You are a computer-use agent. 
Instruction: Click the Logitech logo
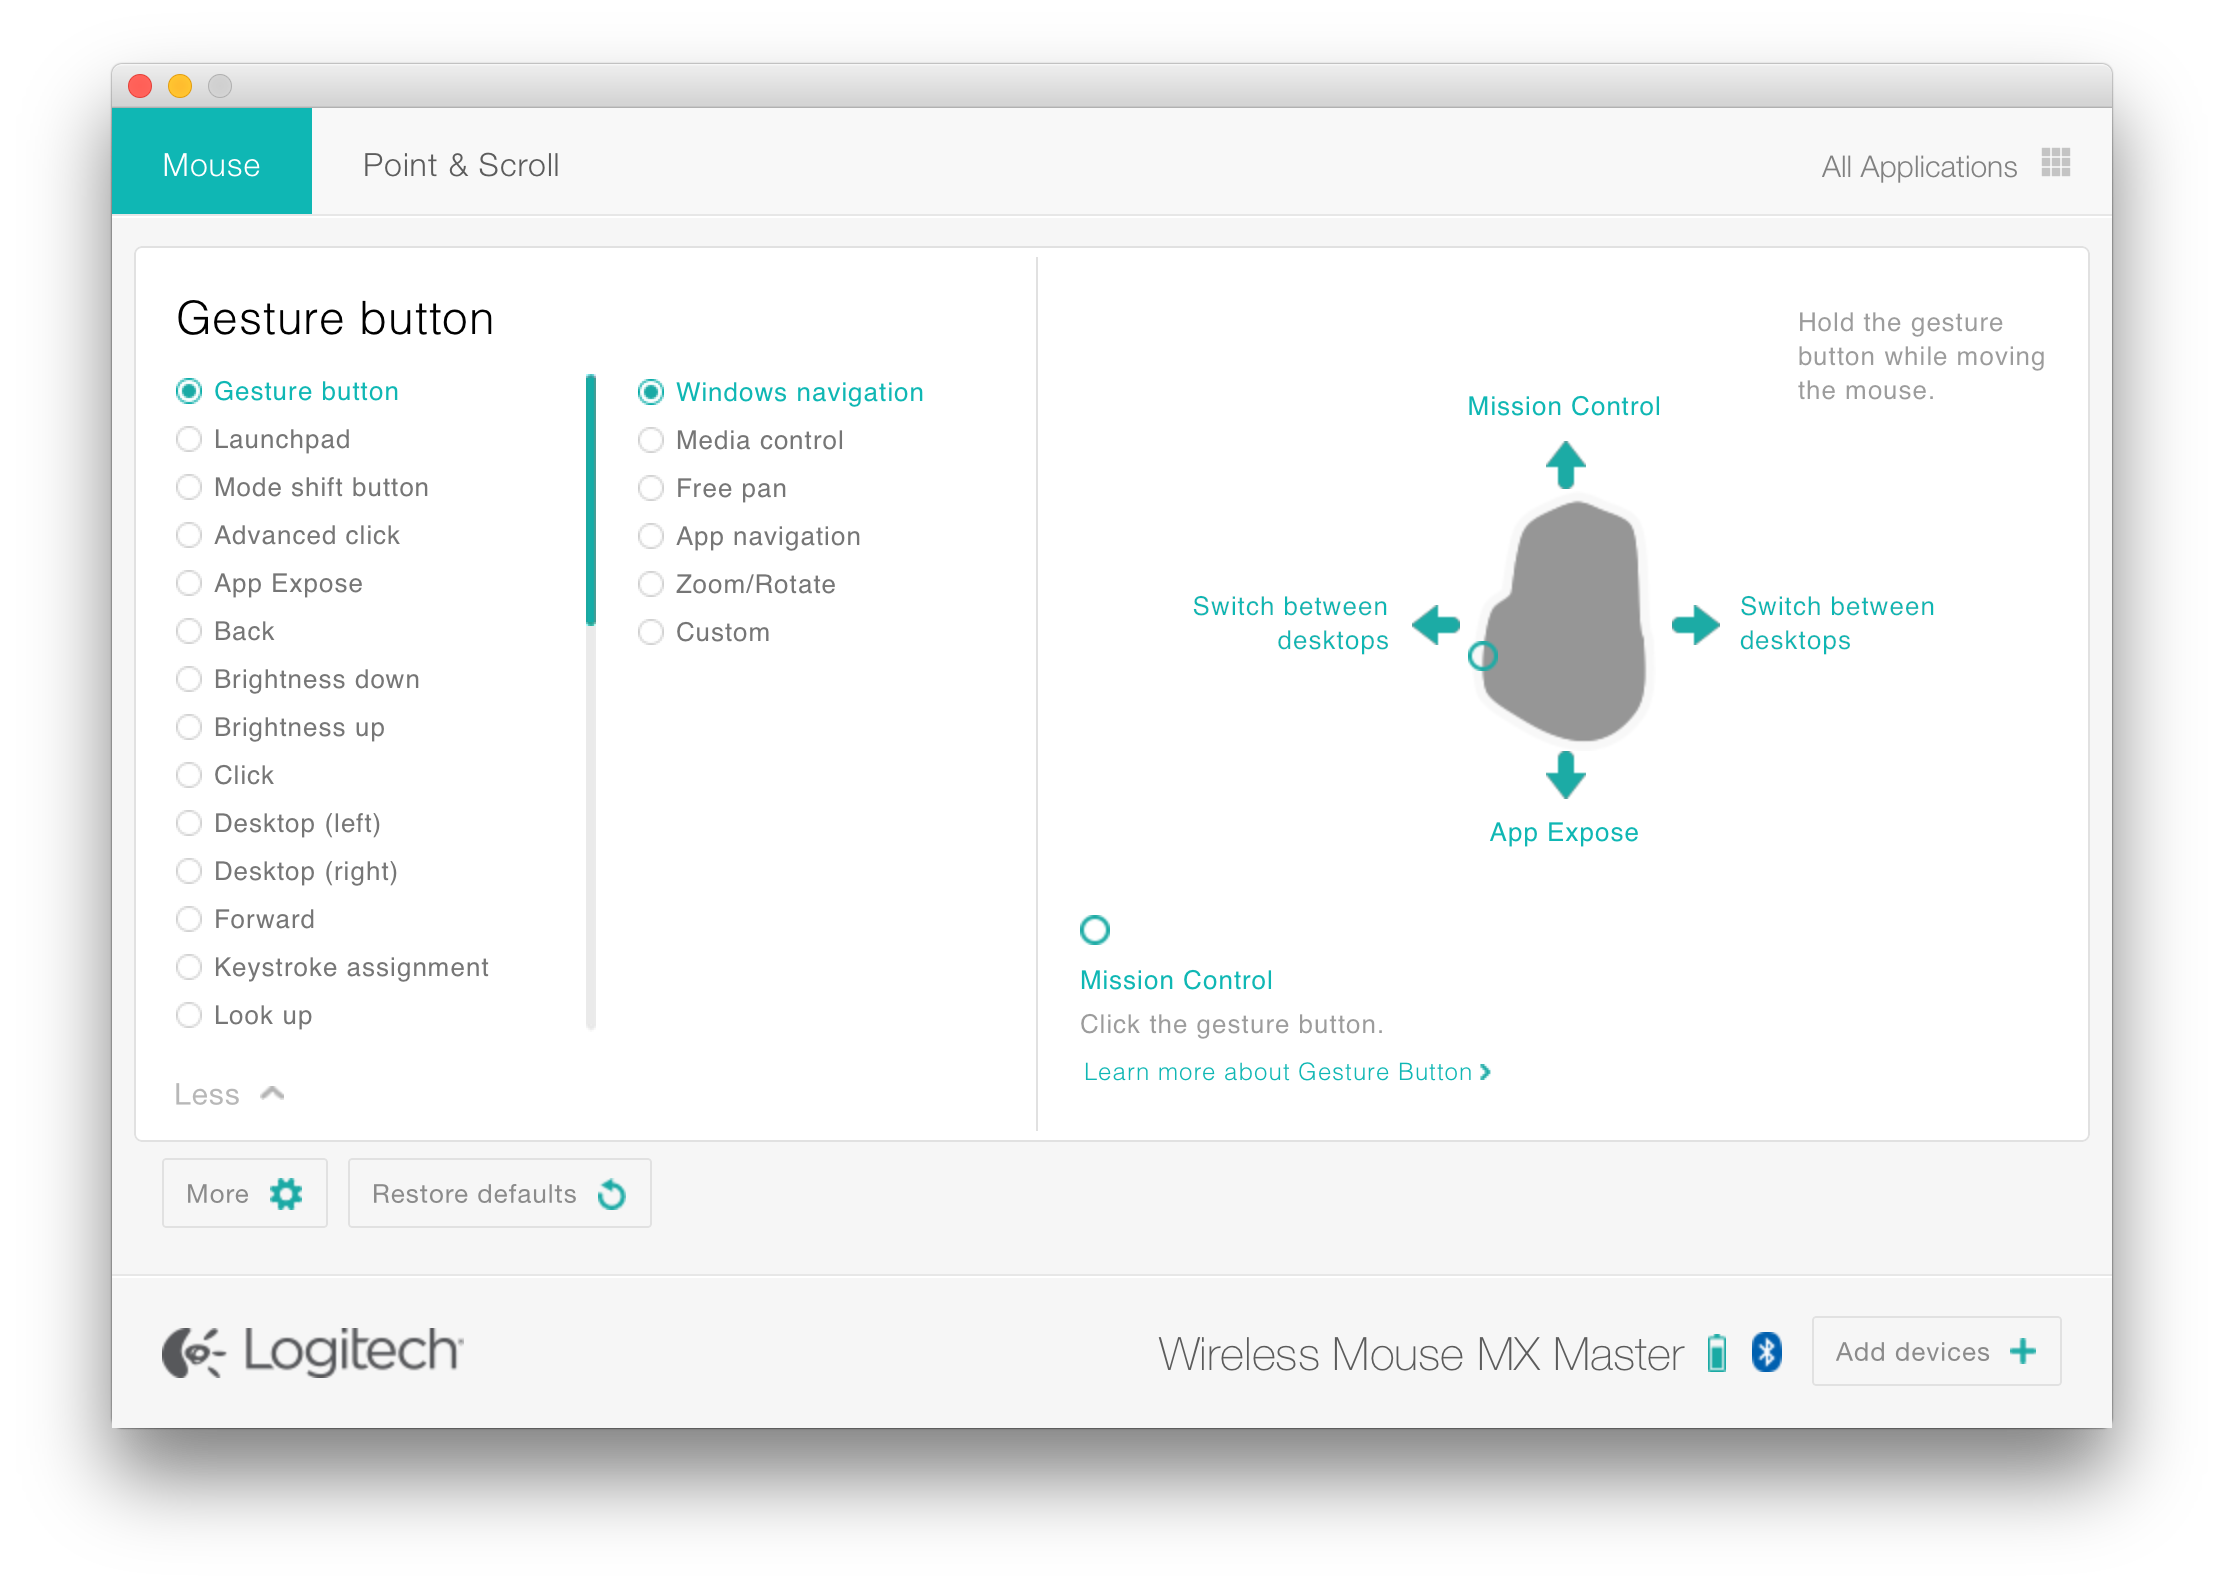(313, 1351)
